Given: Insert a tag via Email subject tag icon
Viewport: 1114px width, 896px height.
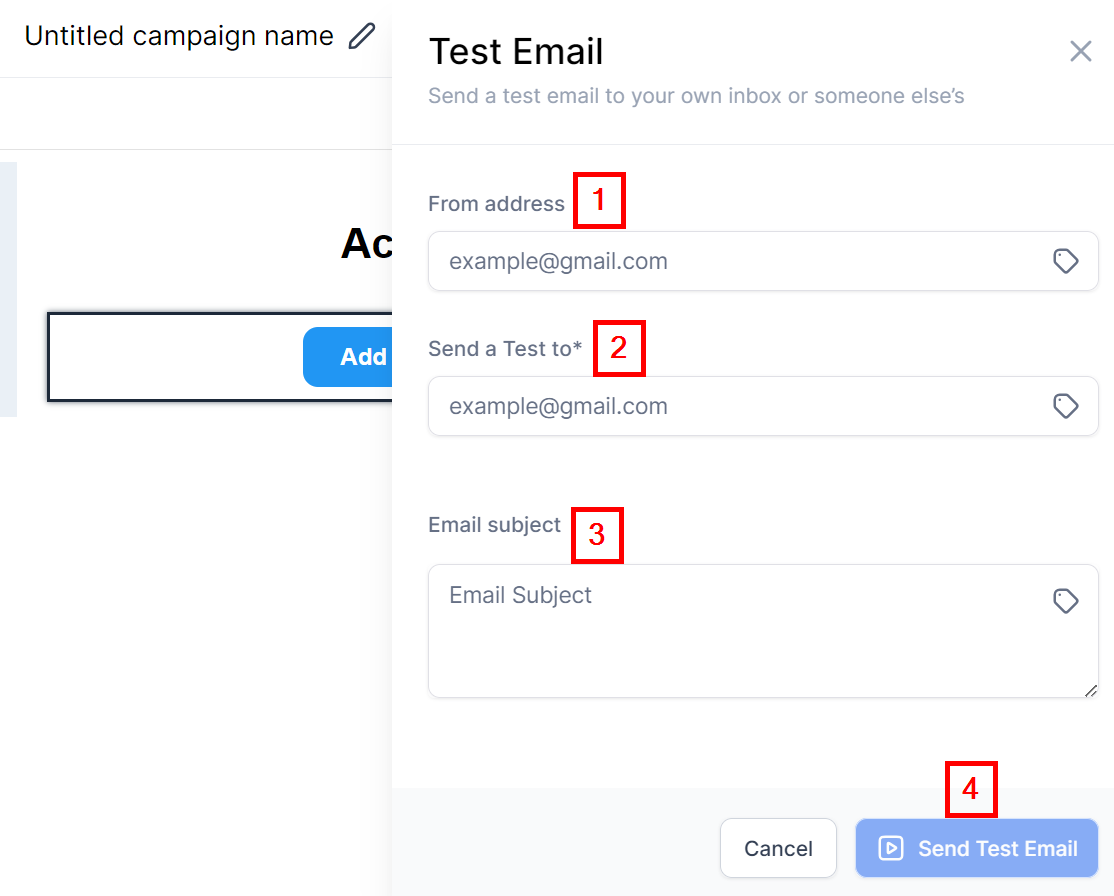Looking at the screenshot, I should (1065, 600).
